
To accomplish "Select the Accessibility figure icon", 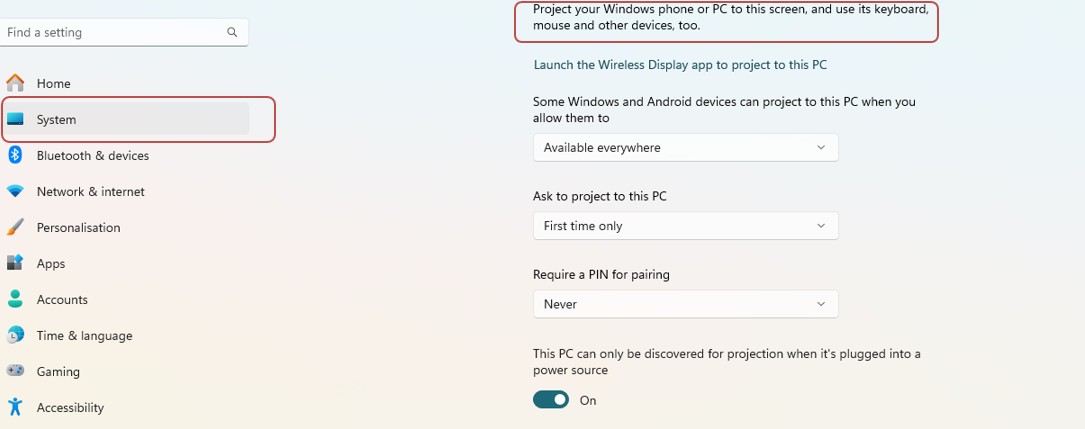I will (15, 407).
